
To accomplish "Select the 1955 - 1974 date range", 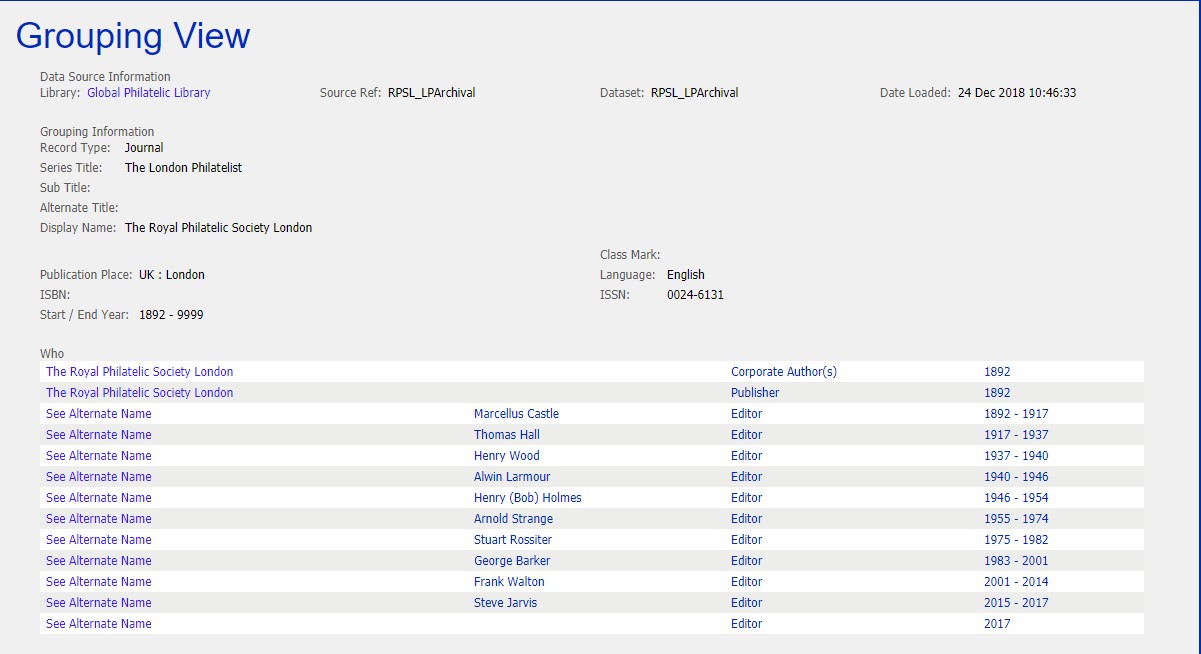I will tap(1016, 519).
